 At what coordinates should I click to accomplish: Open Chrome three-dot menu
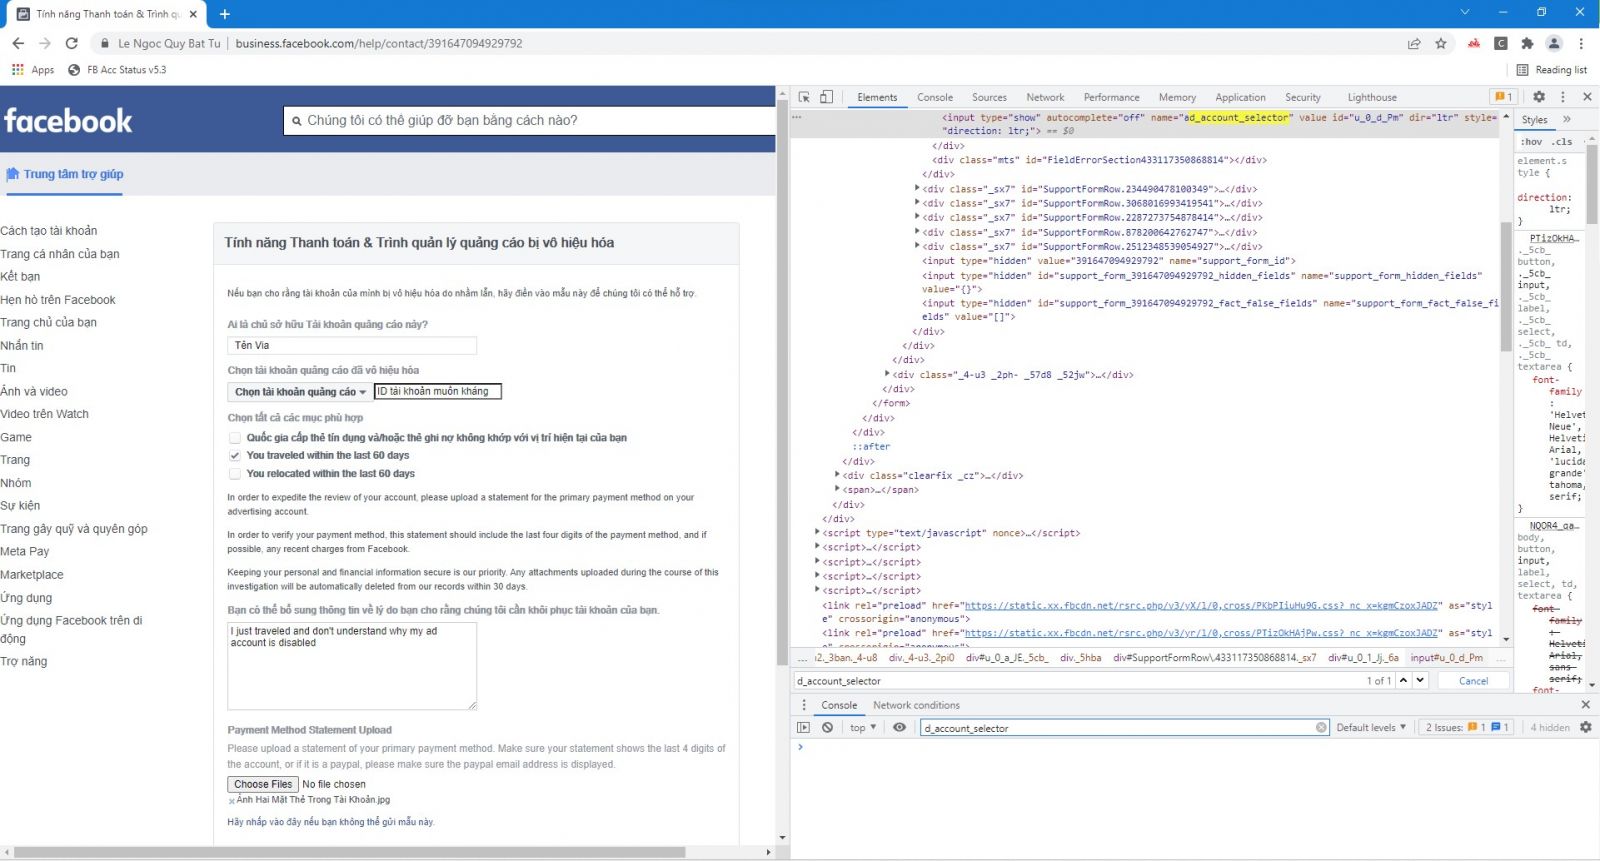point(1581,43)
